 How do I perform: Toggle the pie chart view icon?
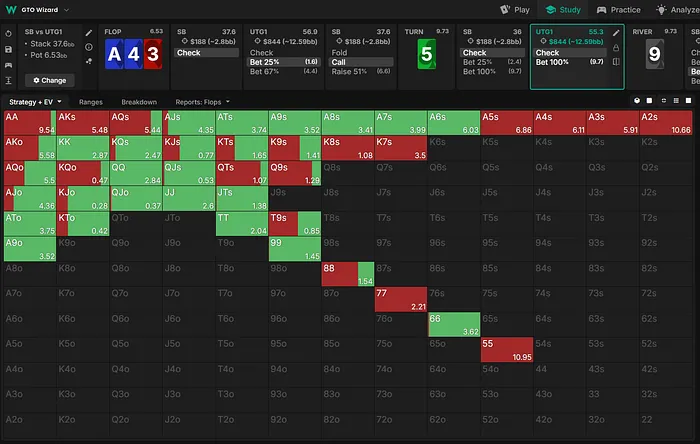tap(637, 102)
